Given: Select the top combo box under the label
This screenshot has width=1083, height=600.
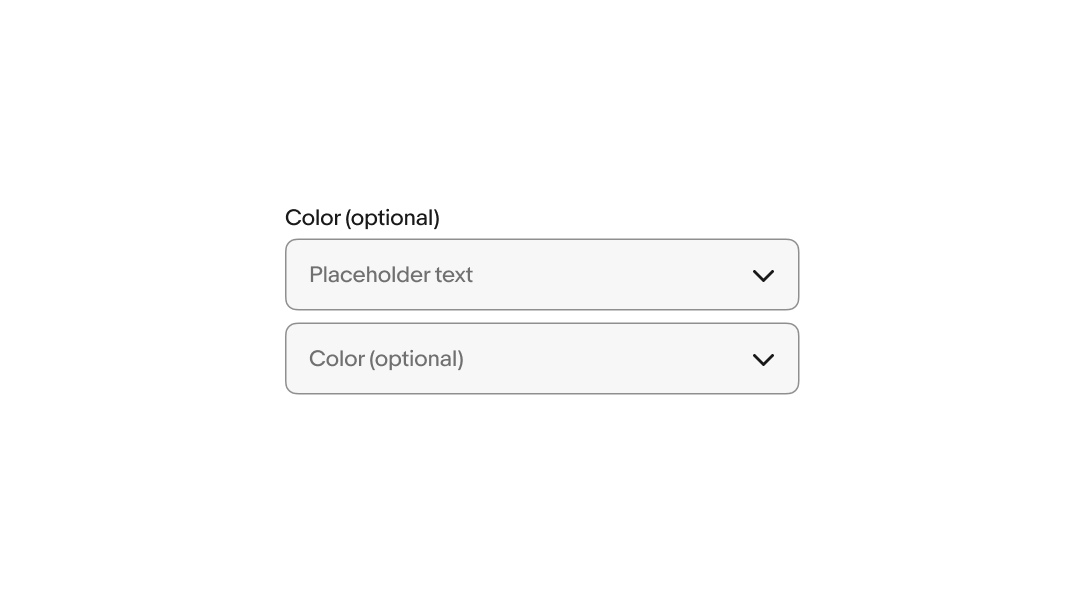Looking at the screenshot, I should coord(541,275).
